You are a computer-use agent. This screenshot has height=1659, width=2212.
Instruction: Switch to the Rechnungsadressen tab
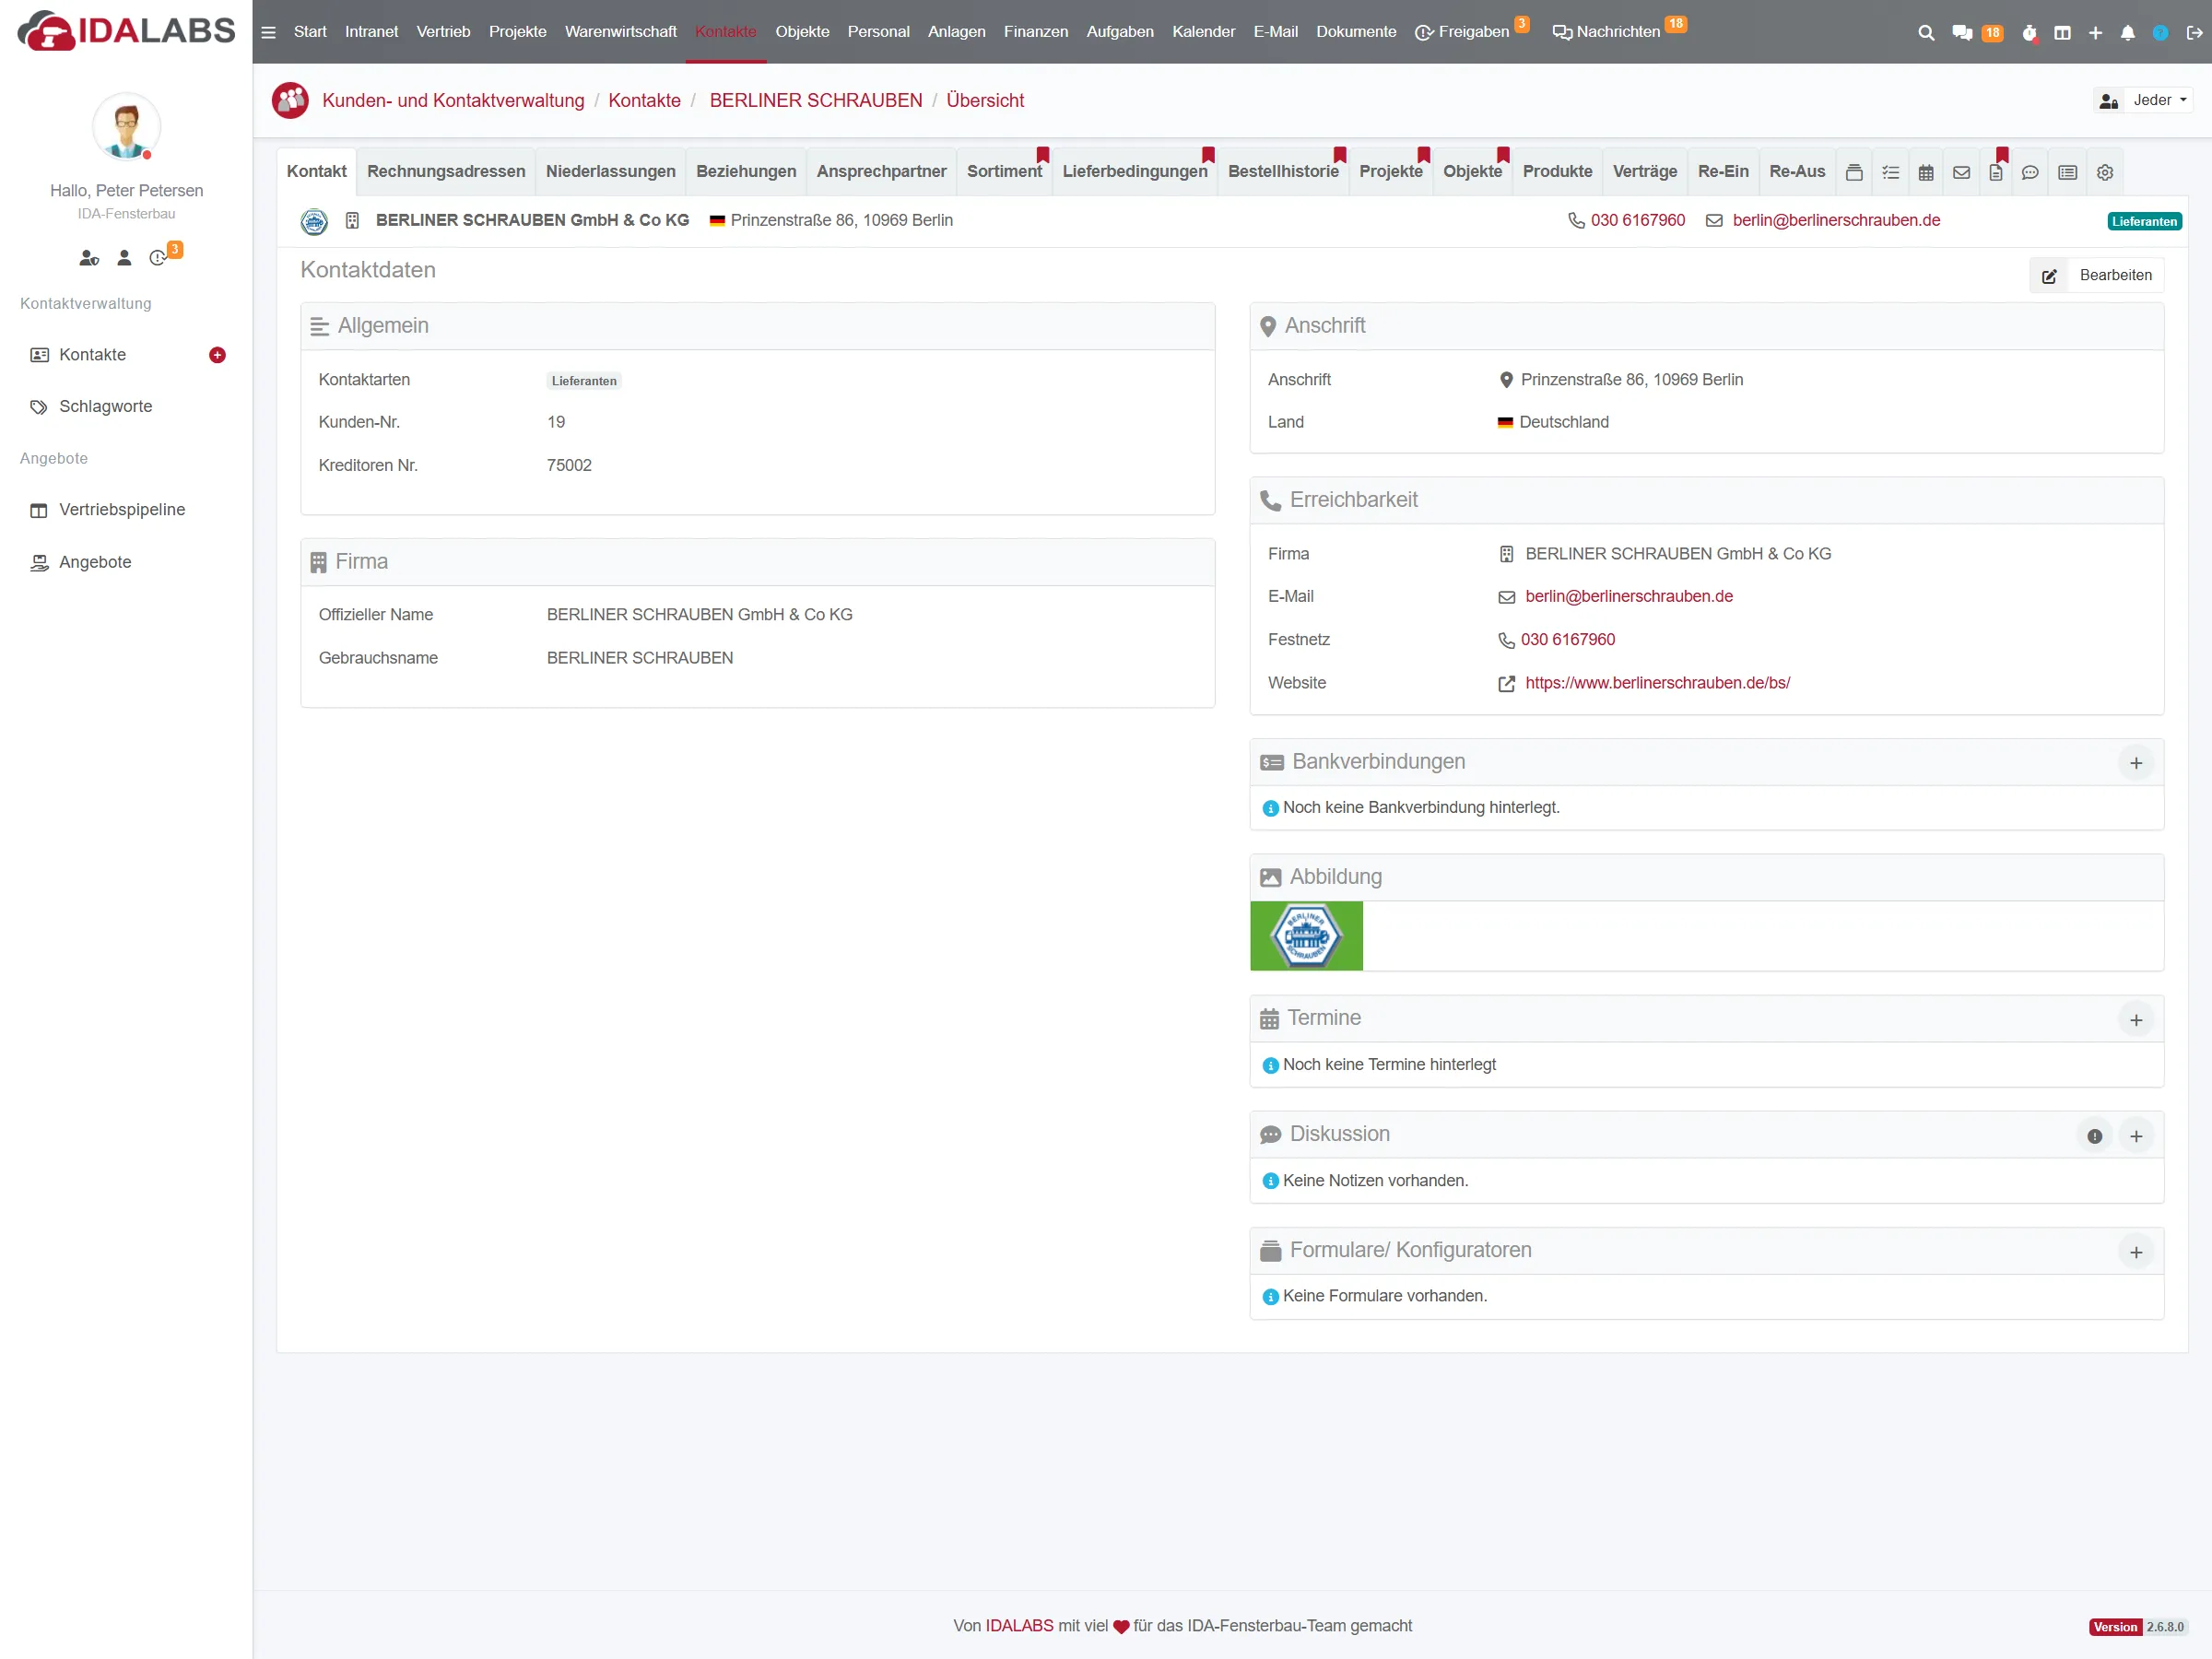pos(446,171)
